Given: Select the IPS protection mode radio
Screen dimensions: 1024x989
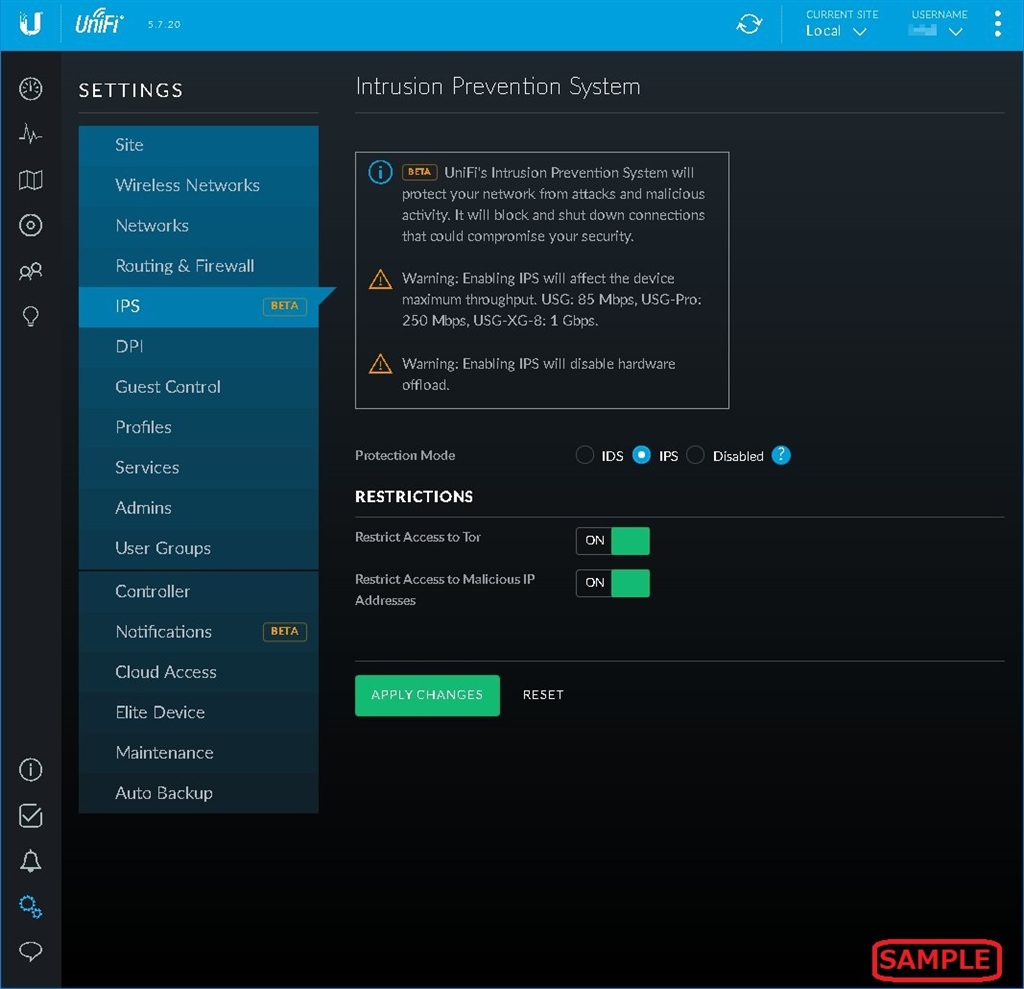Looking at the screenshot, I should (x=641, y=455).
